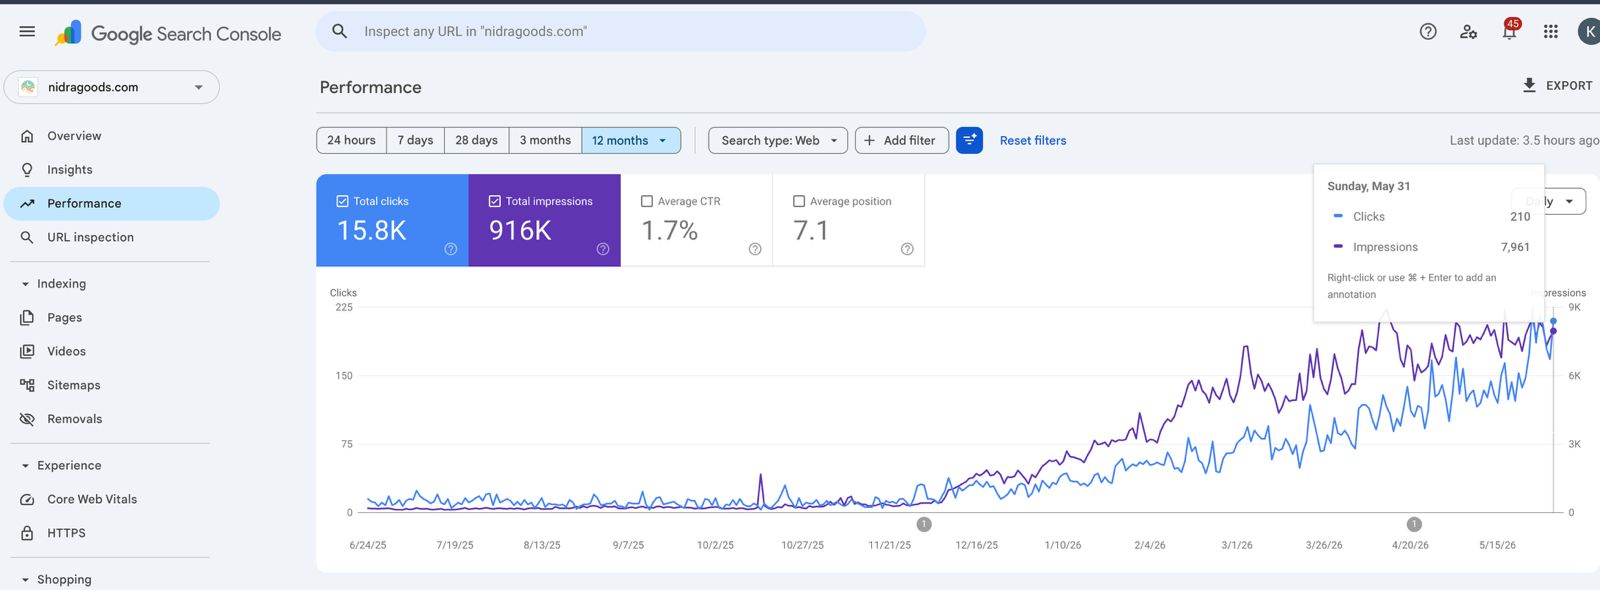Select the 7 days range tab

pyautogui.click(x=415, y=140)
